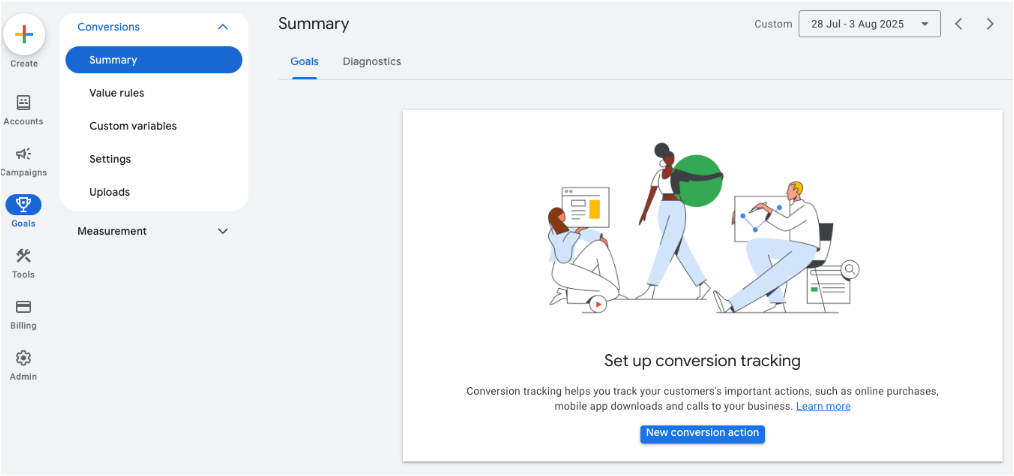Open Custom variables menu item
Screen dimensions: 1014x476
133,126
